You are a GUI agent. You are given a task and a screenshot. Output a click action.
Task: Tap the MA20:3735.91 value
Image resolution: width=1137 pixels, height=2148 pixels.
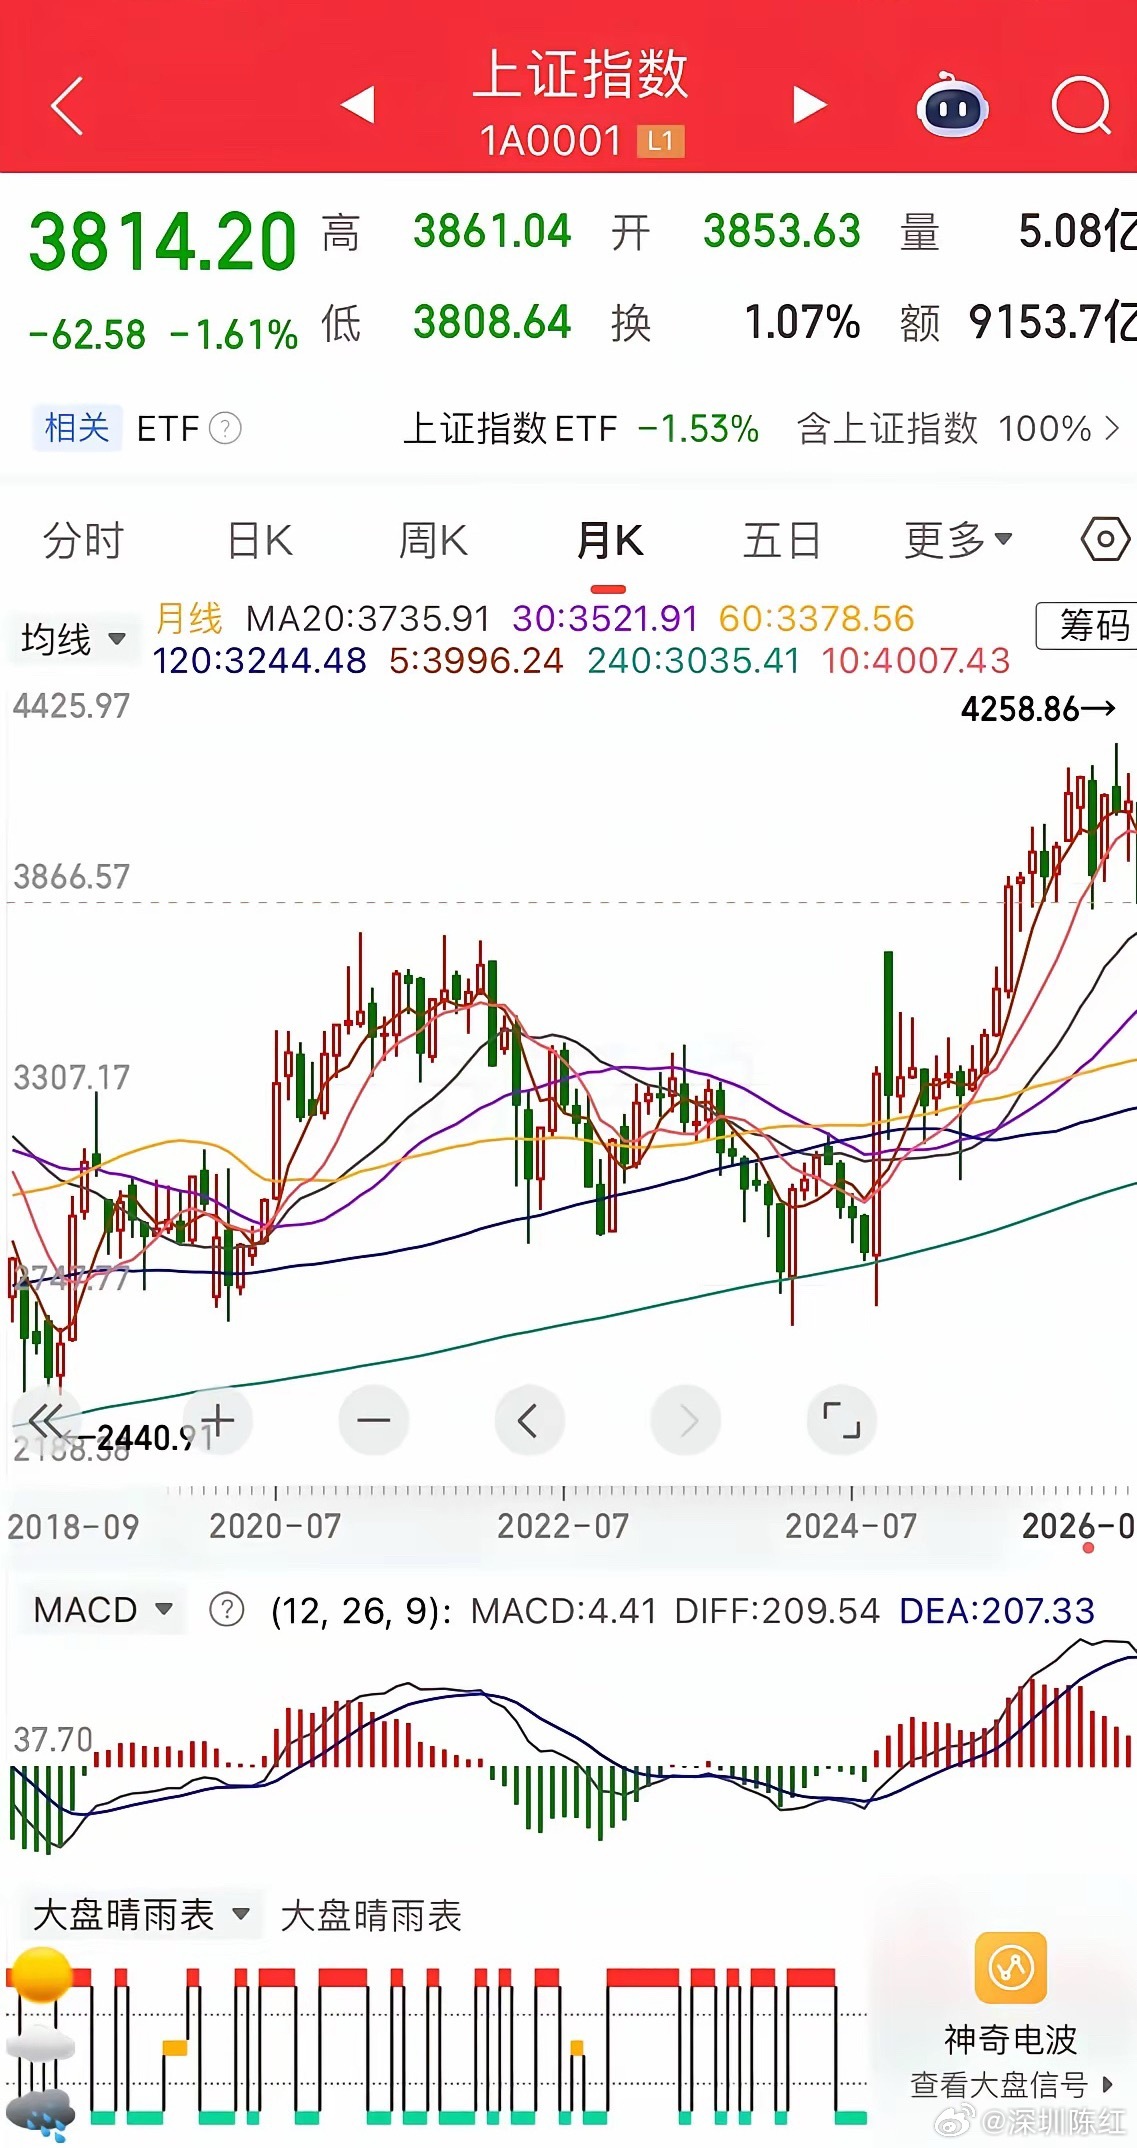click(368, 619)
